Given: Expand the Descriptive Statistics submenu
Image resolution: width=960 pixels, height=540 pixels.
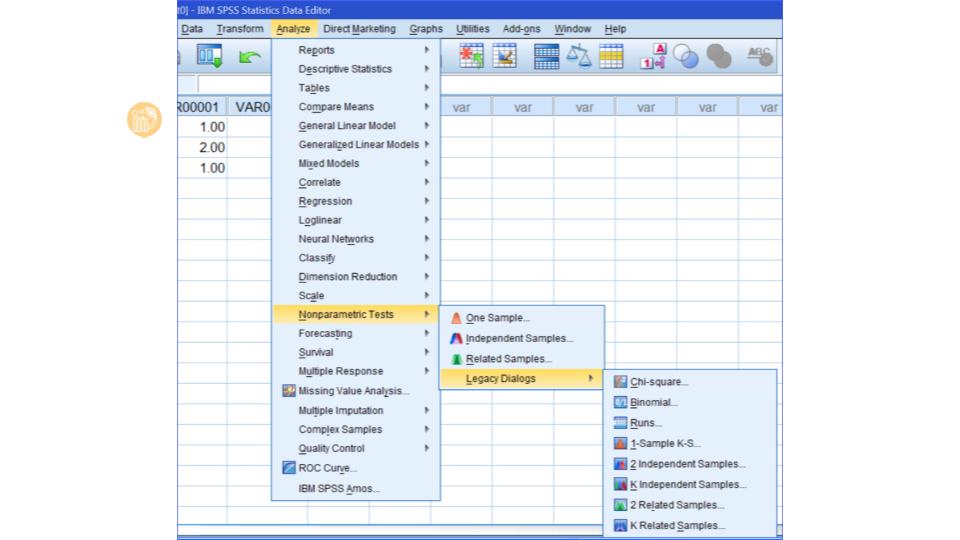Looking at the screenshot, I should click(x=356, y=69).
